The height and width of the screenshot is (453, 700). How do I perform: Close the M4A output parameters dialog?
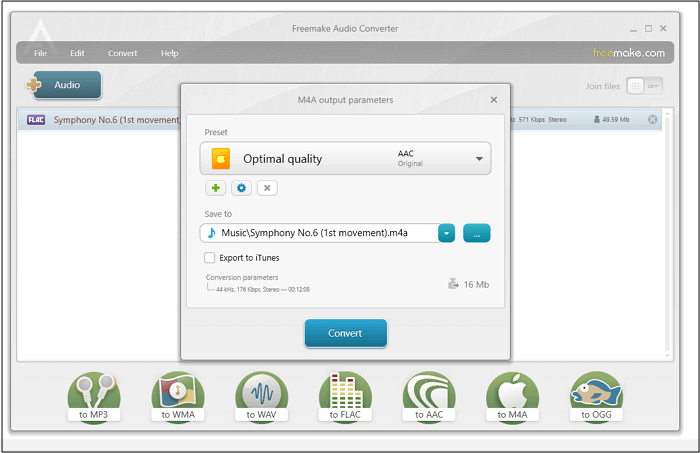(x=493, y=100)
